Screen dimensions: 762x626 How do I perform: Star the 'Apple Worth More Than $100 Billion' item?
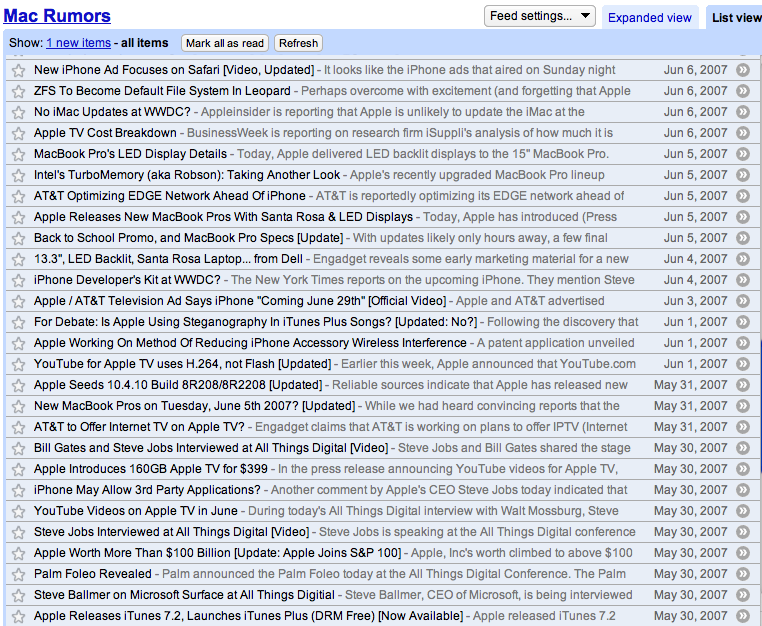[x=18, y=554]
